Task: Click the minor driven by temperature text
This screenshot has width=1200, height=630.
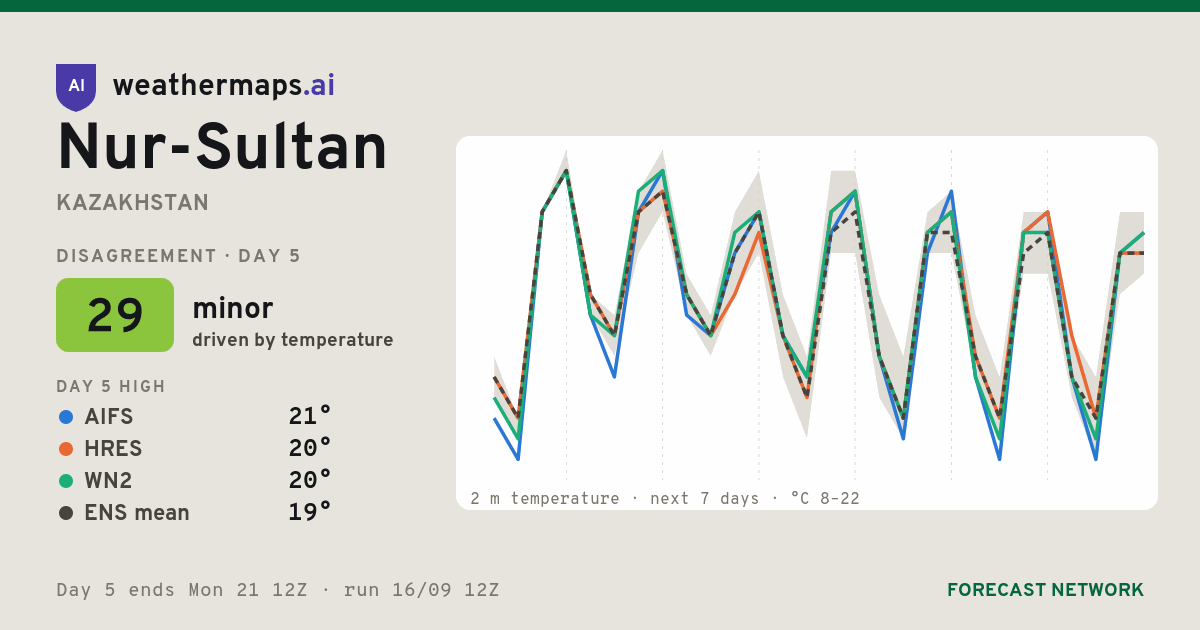Action: pos(292,322)
